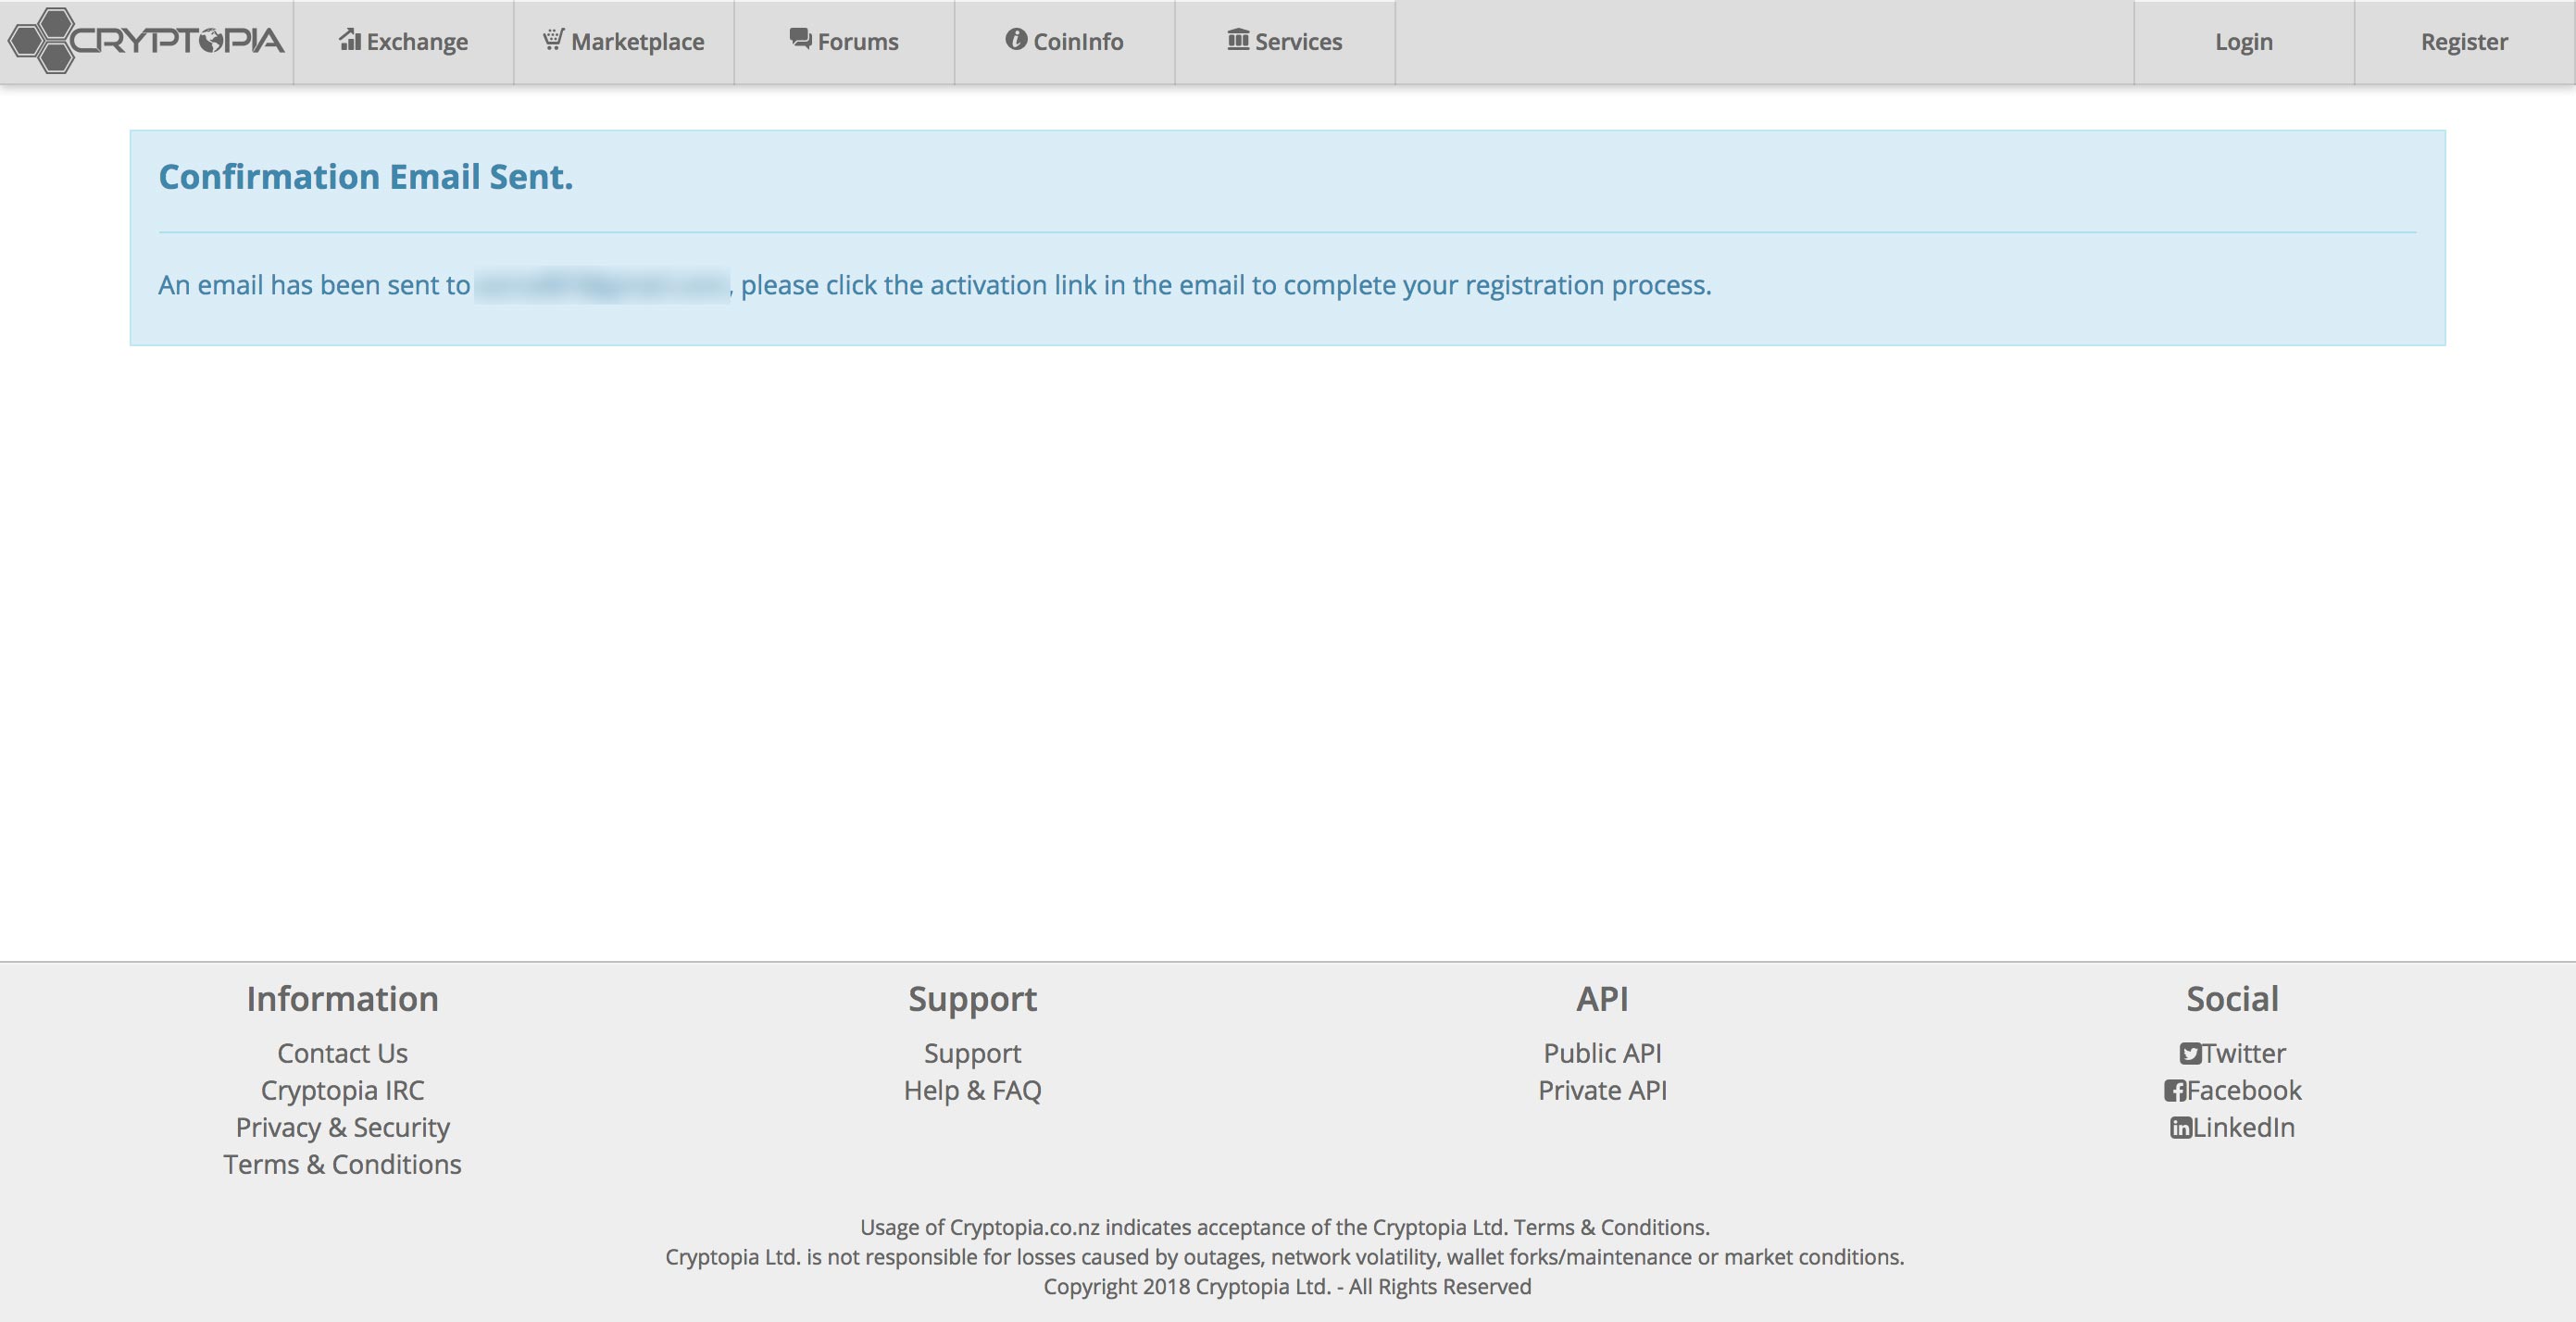2576x1322 pixels.
Task: Open the Support link under Support heading
Action: point(972,1054)
